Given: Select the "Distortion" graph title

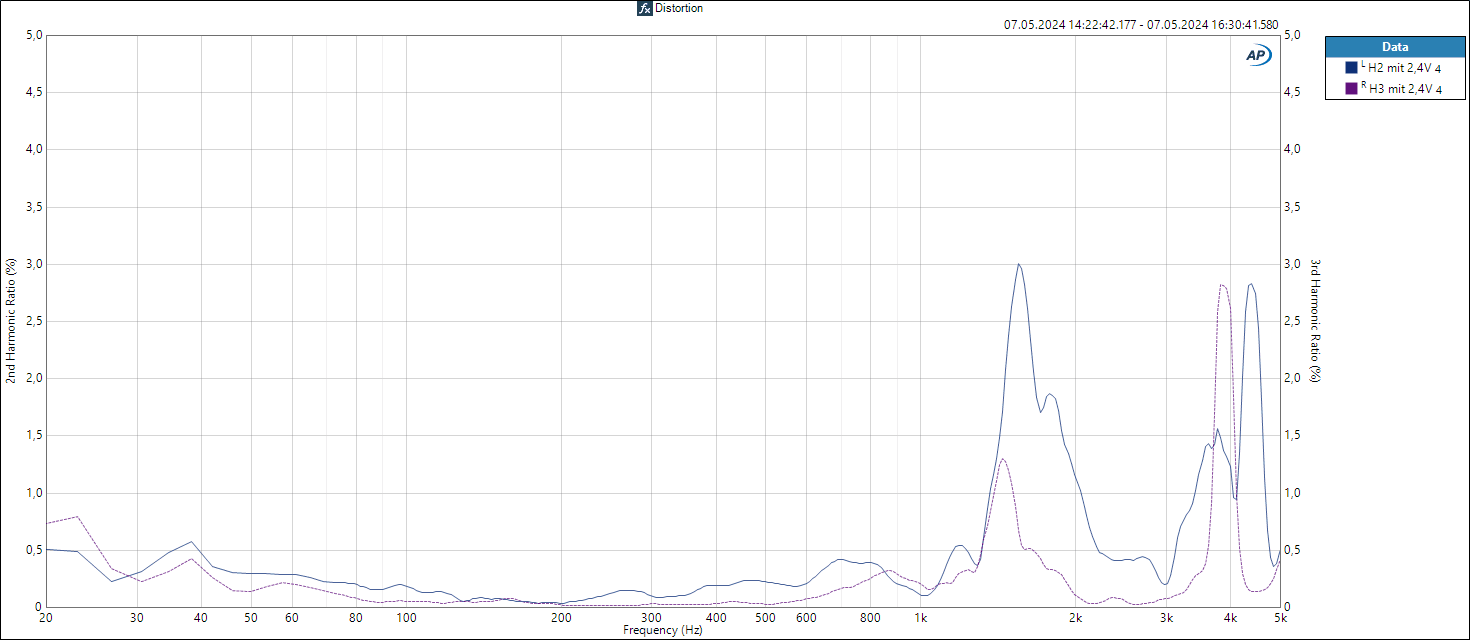Looking at the screenshot, I should click(x=679, y=8).
